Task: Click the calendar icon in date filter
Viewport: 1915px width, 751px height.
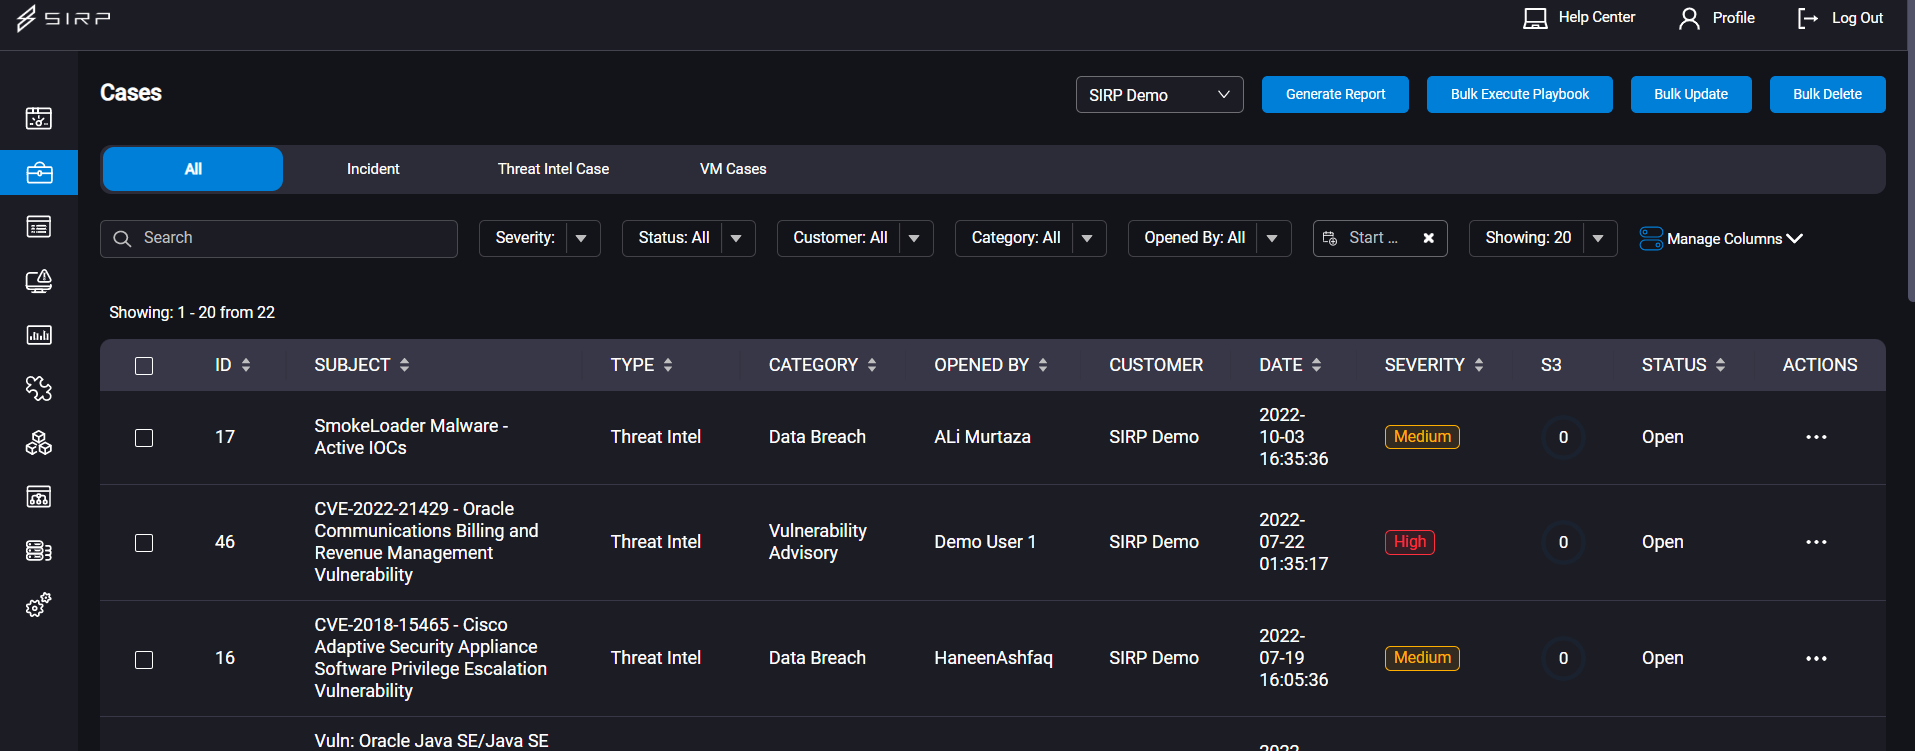Action: click(1330, 238)
